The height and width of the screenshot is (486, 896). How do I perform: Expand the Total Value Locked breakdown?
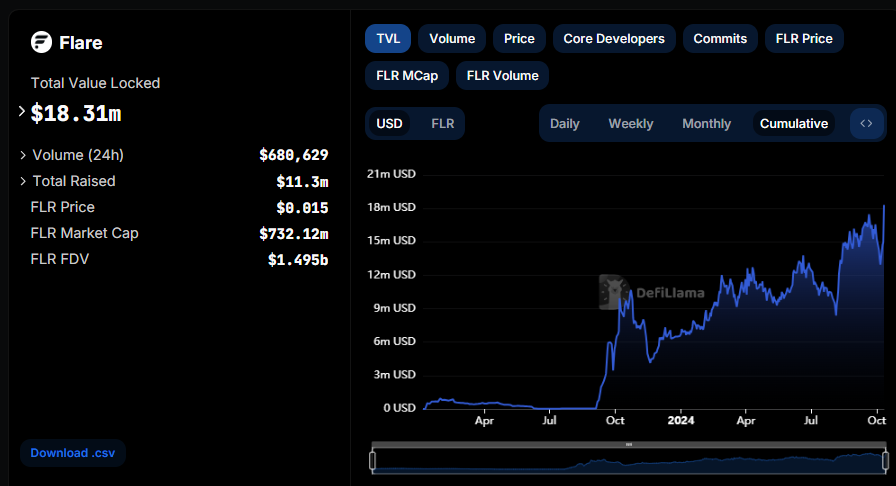(x=22, y=111)
